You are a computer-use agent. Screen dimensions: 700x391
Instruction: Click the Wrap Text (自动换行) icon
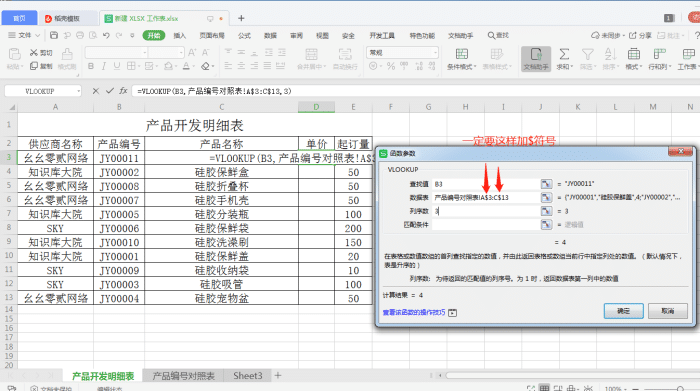click(345, 54)
